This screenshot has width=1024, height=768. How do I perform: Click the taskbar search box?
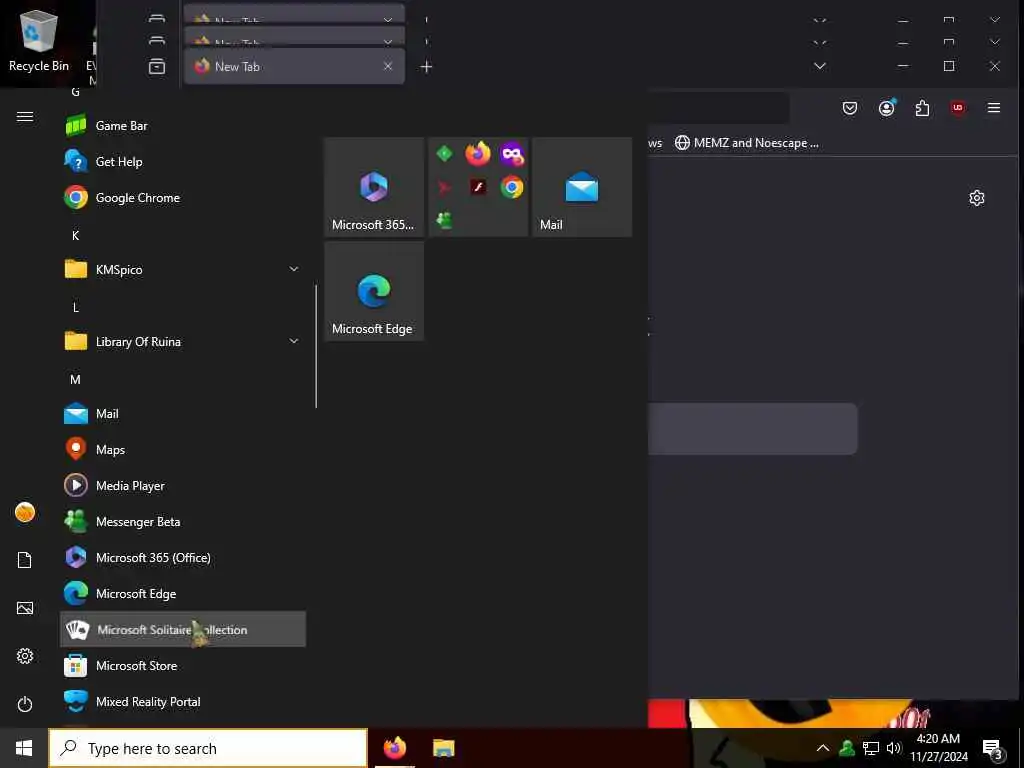pos(208,748)
